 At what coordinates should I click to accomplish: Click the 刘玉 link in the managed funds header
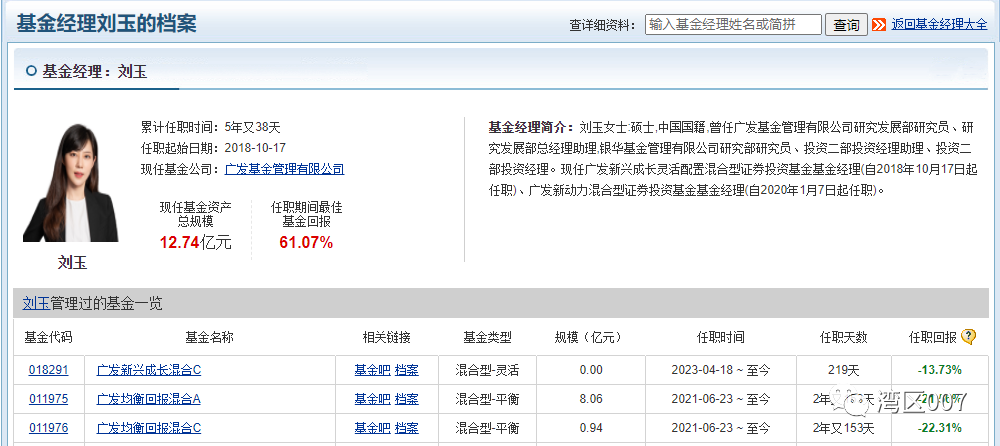pos(36,304)
